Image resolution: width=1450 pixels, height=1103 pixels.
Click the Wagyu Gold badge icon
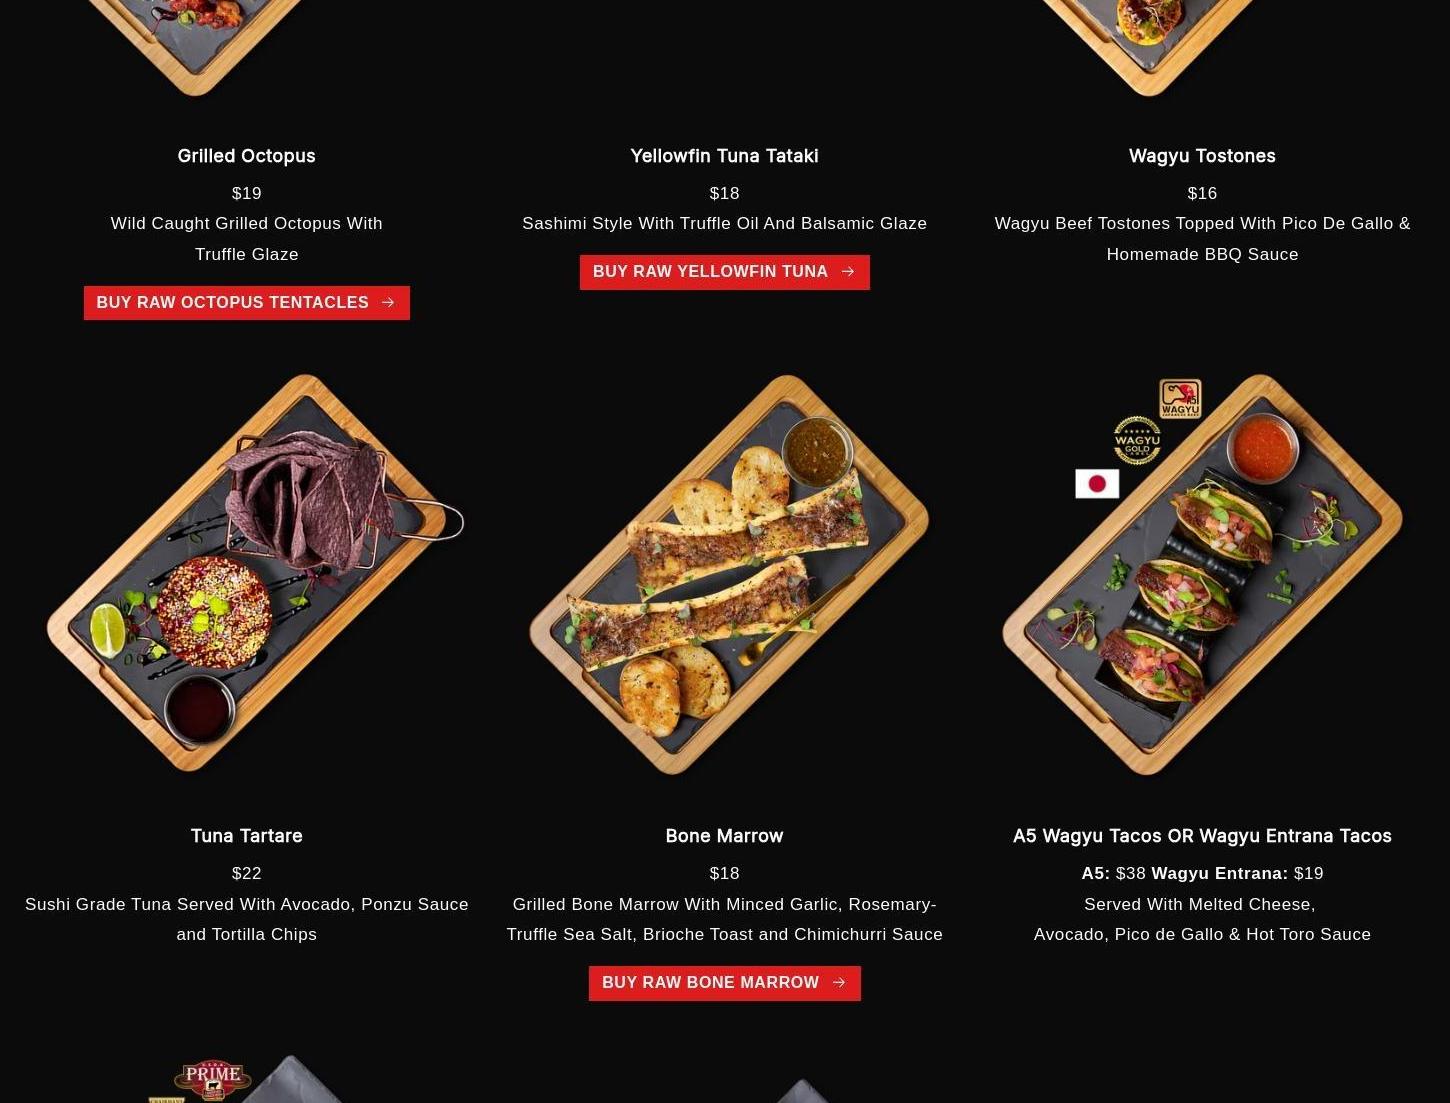[x=1137, y=440]
